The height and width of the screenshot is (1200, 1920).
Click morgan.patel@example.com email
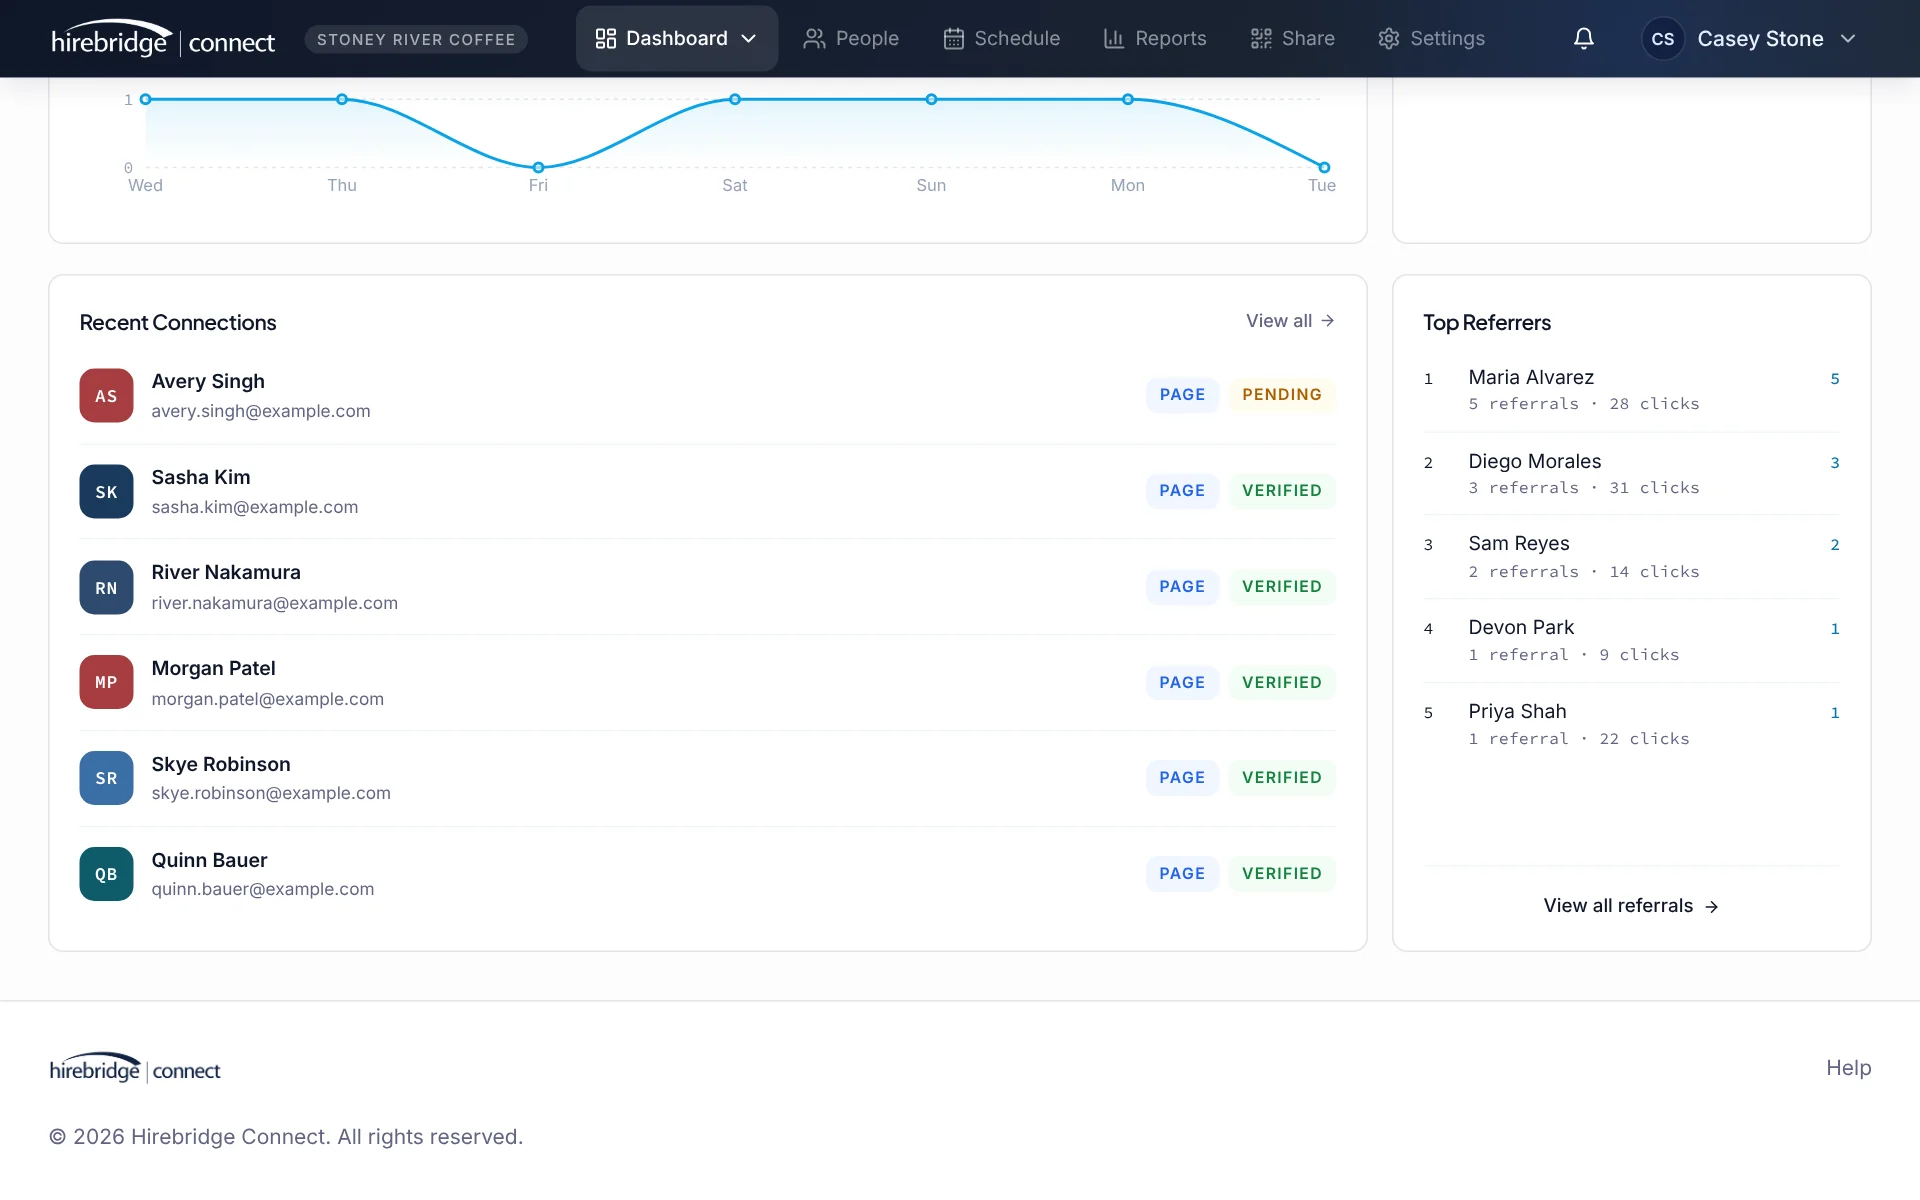[x=268, y=699]
